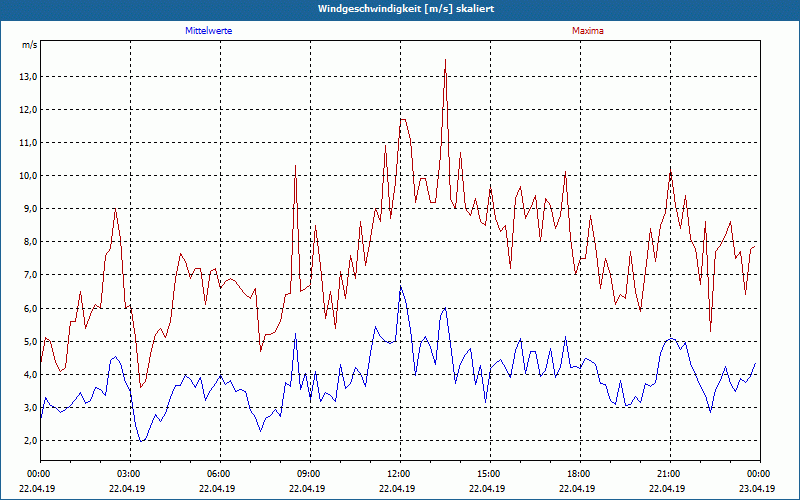Click the 11,0 y-axis value
Screen dimensions: 800x500
point(29,143)
